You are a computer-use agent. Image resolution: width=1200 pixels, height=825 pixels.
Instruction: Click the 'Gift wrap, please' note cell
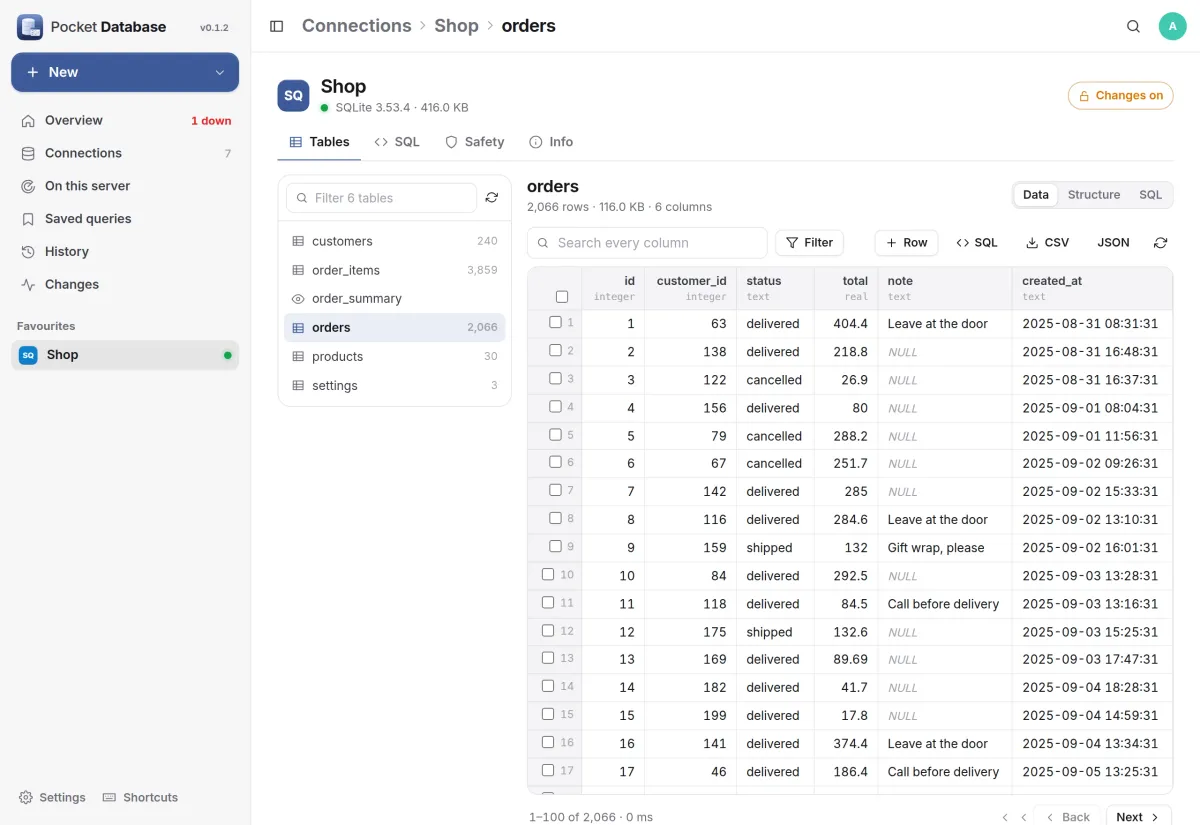click(x=944, y=548)
